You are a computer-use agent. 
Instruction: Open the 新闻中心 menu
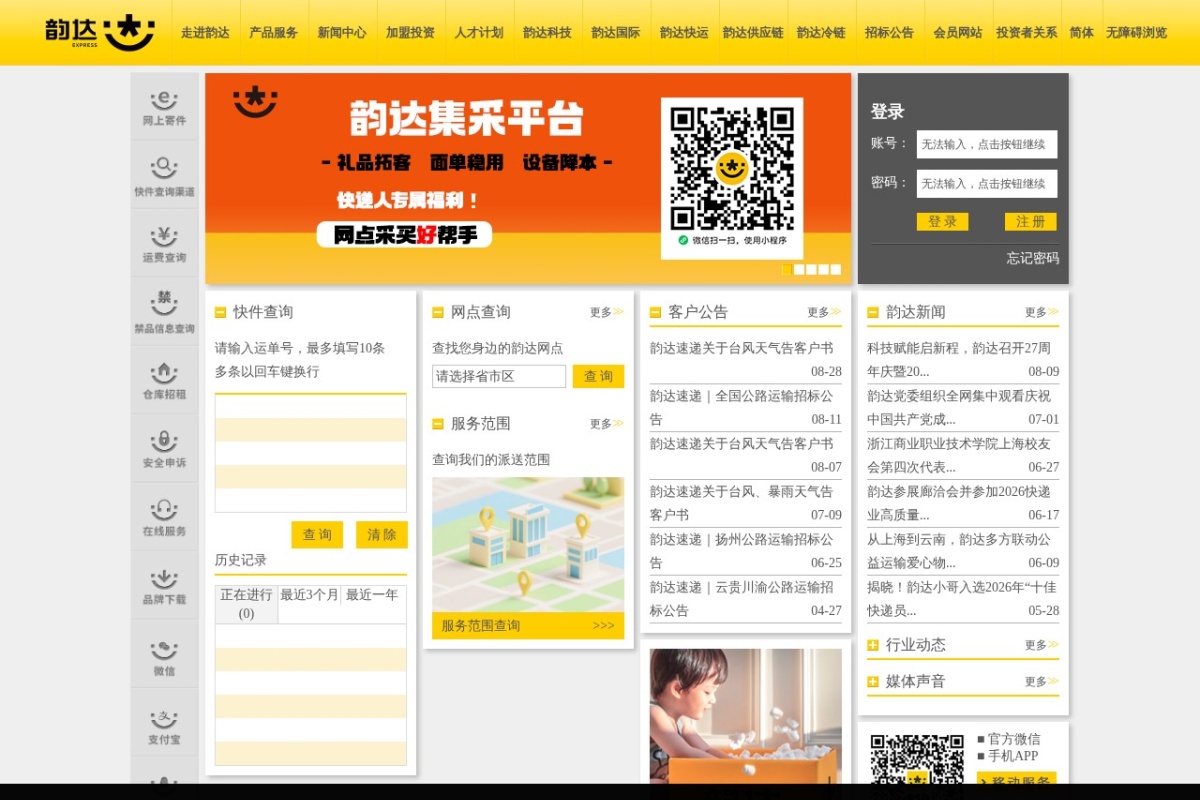click(x=342, y=32)
